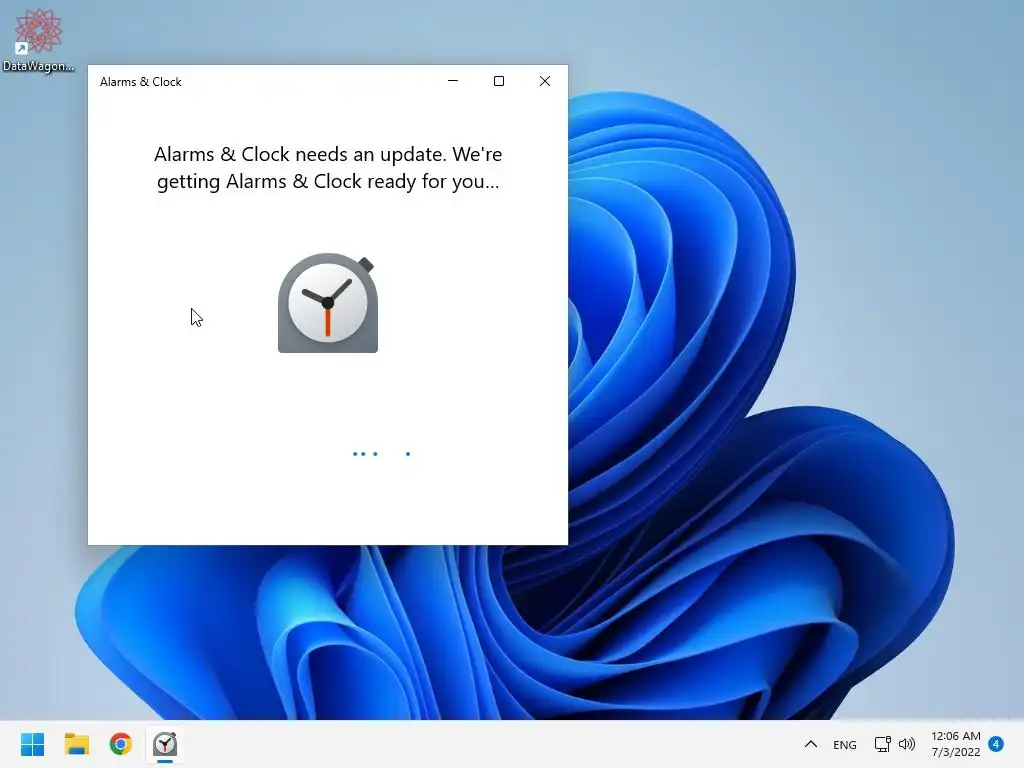Open the DataWagon desktop shortcut
The image size is (1024, 768).
38,39
